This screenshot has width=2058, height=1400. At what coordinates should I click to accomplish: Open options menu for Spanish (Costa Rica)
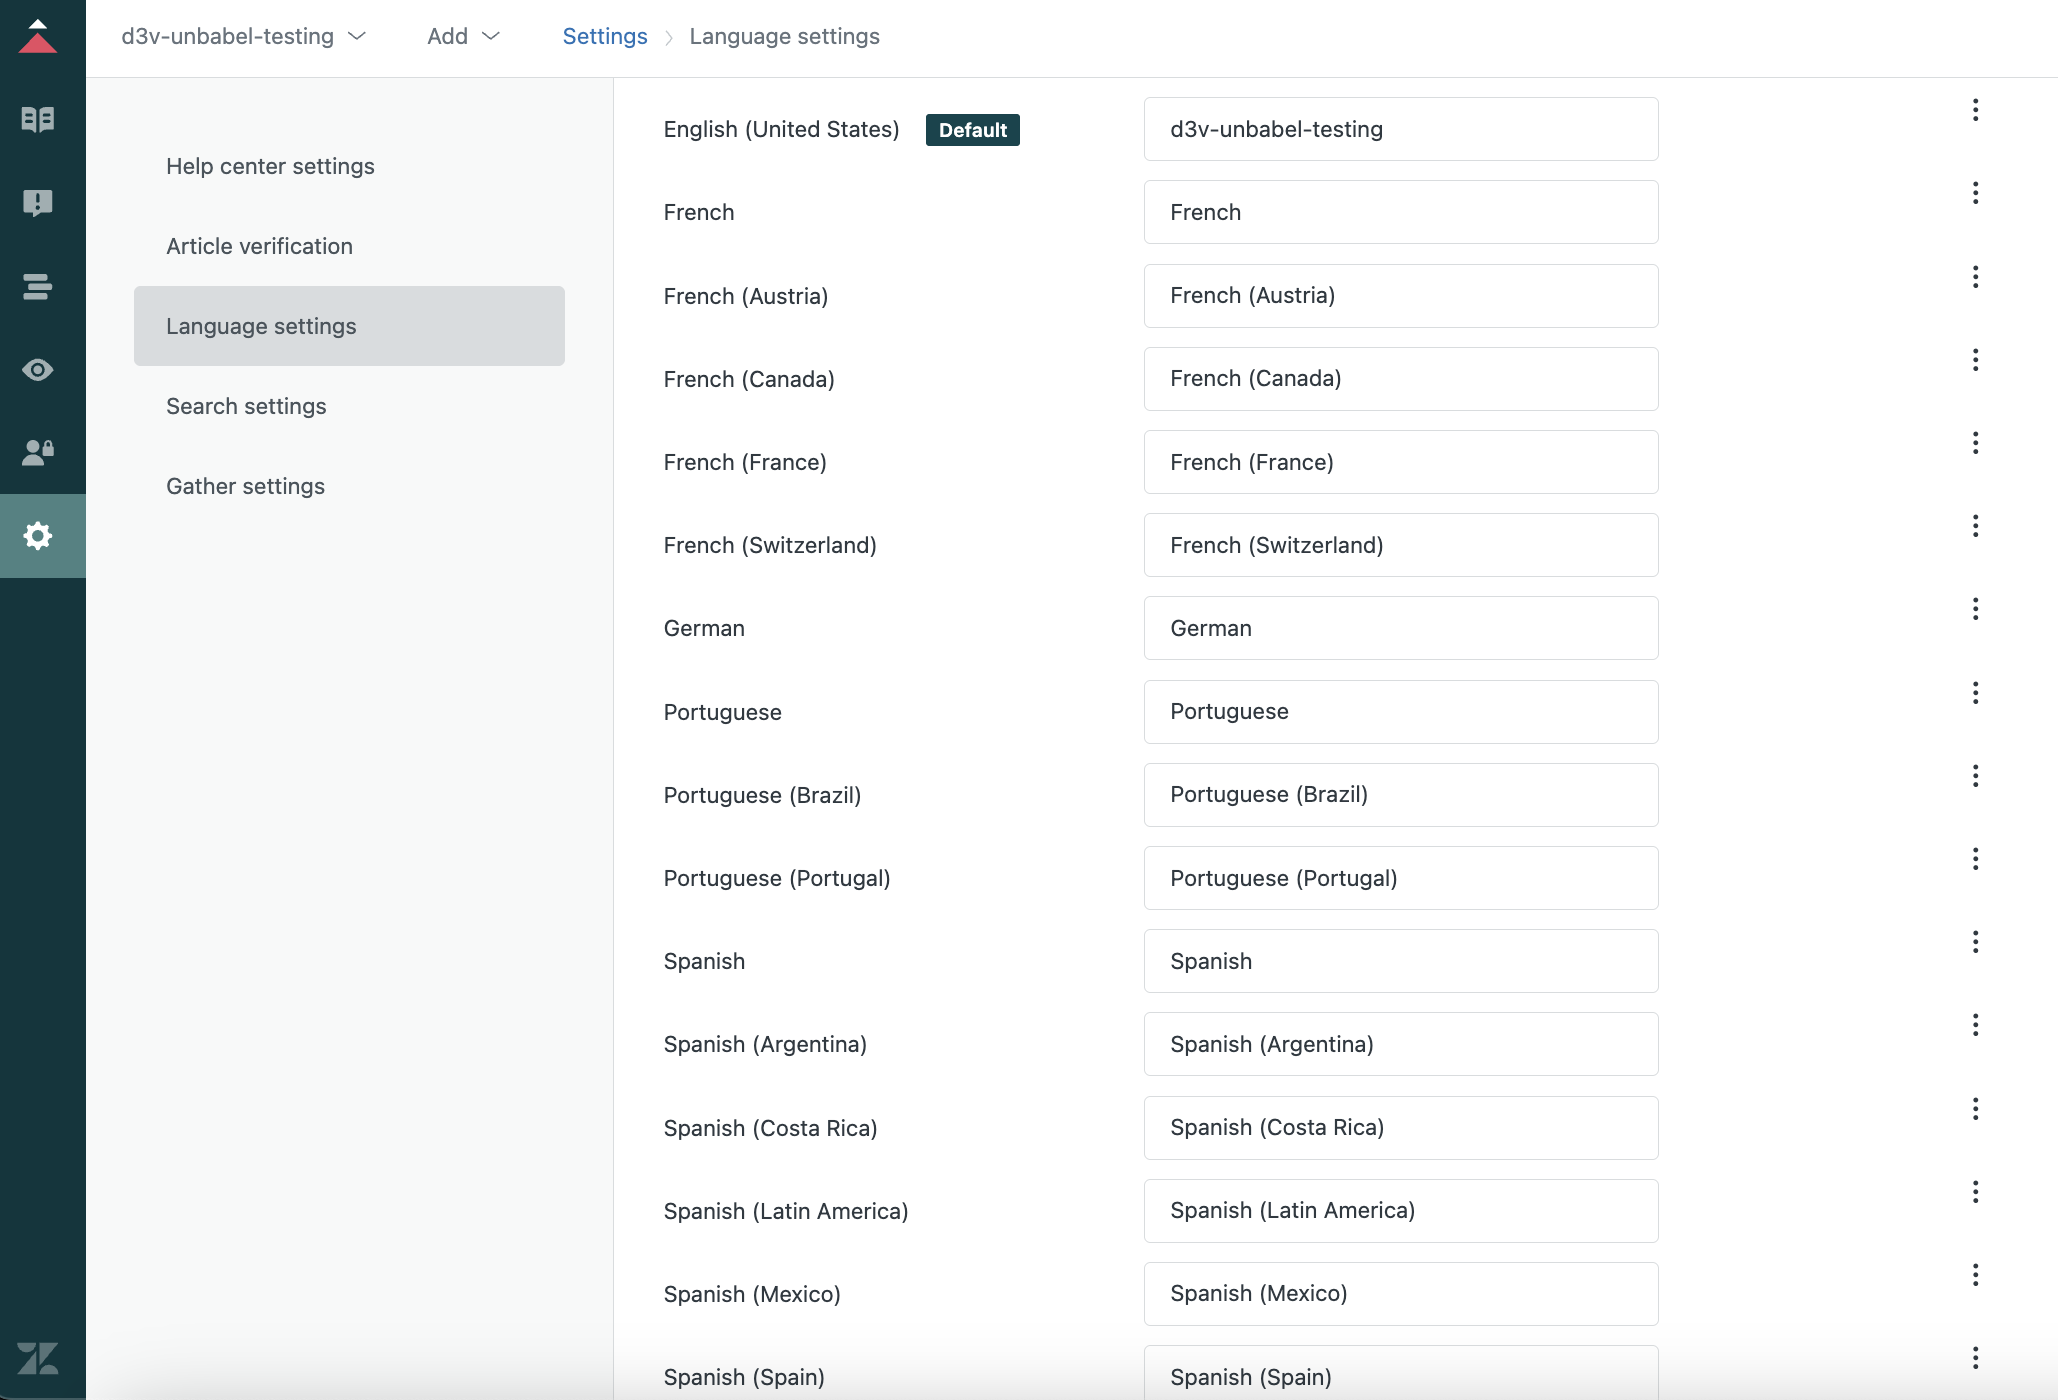(1975, 1109)
